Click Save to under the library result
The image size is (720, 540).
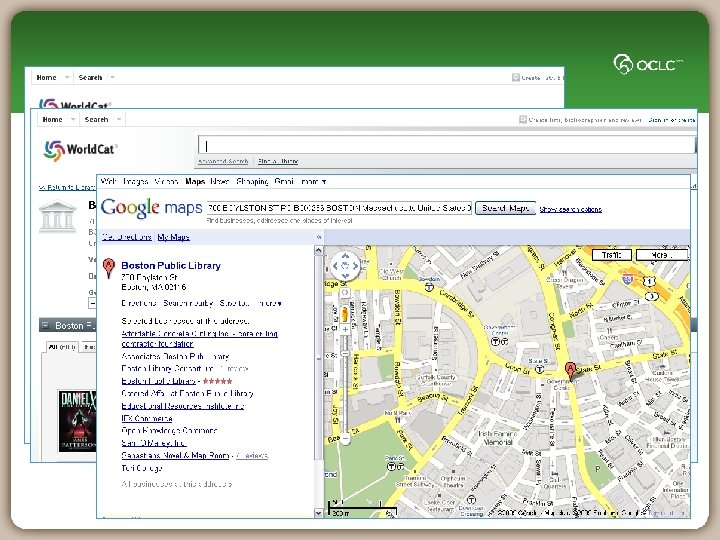point(235,303)
